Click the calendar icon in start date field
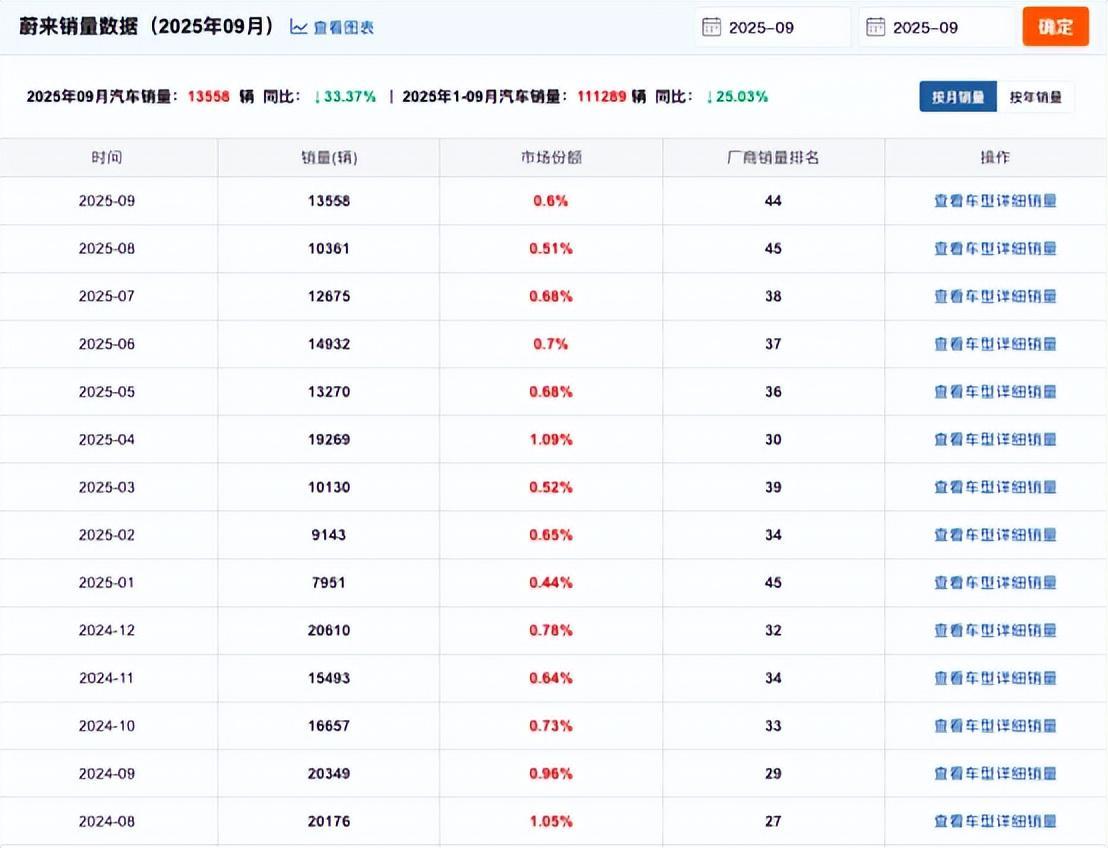 click(x=712, y=27)
